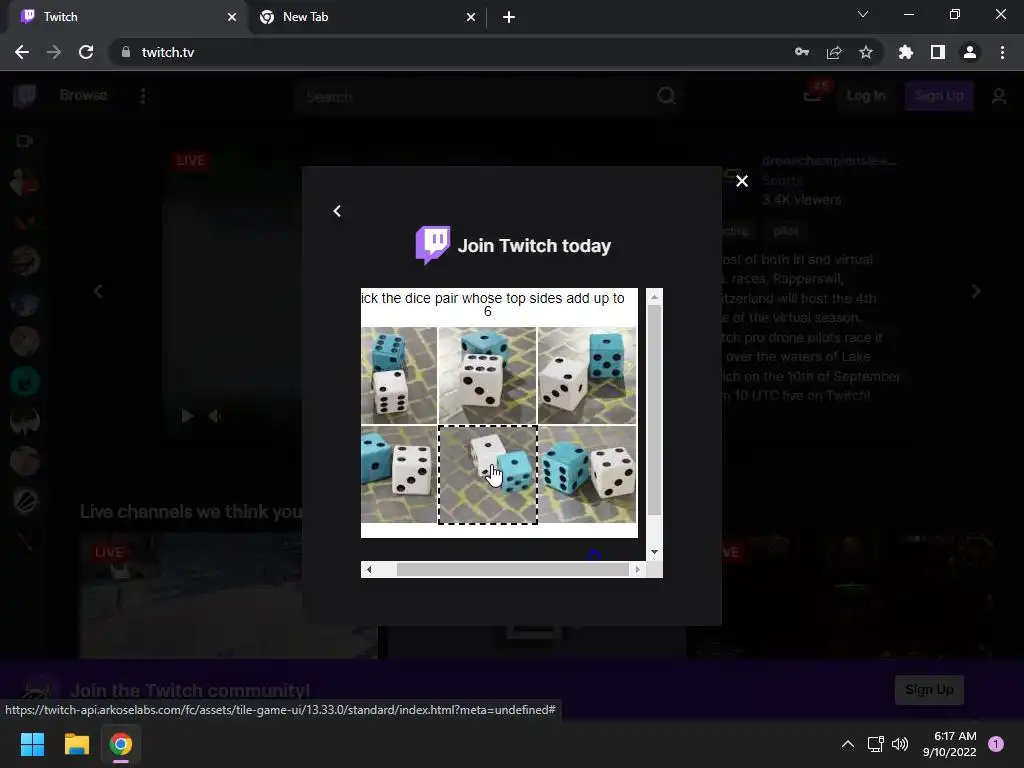Open Browse on Twitch
Screen dimensions: 1024x768
[83, 95]
